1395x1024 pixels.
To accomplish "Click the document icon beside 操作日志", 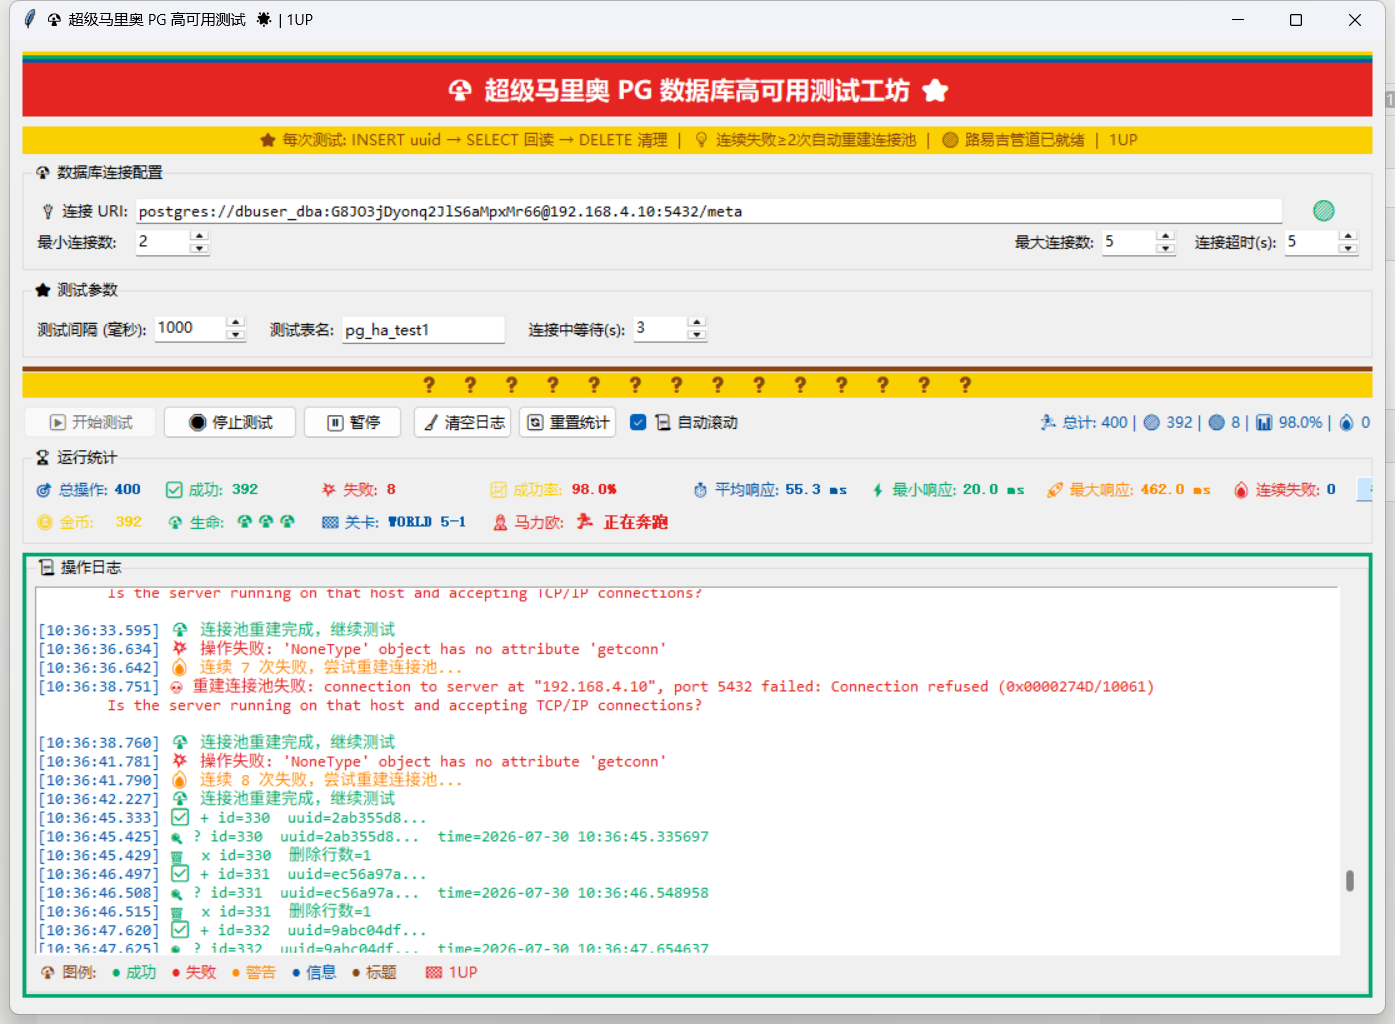I will pyautogui.click(x=46, y=567).
